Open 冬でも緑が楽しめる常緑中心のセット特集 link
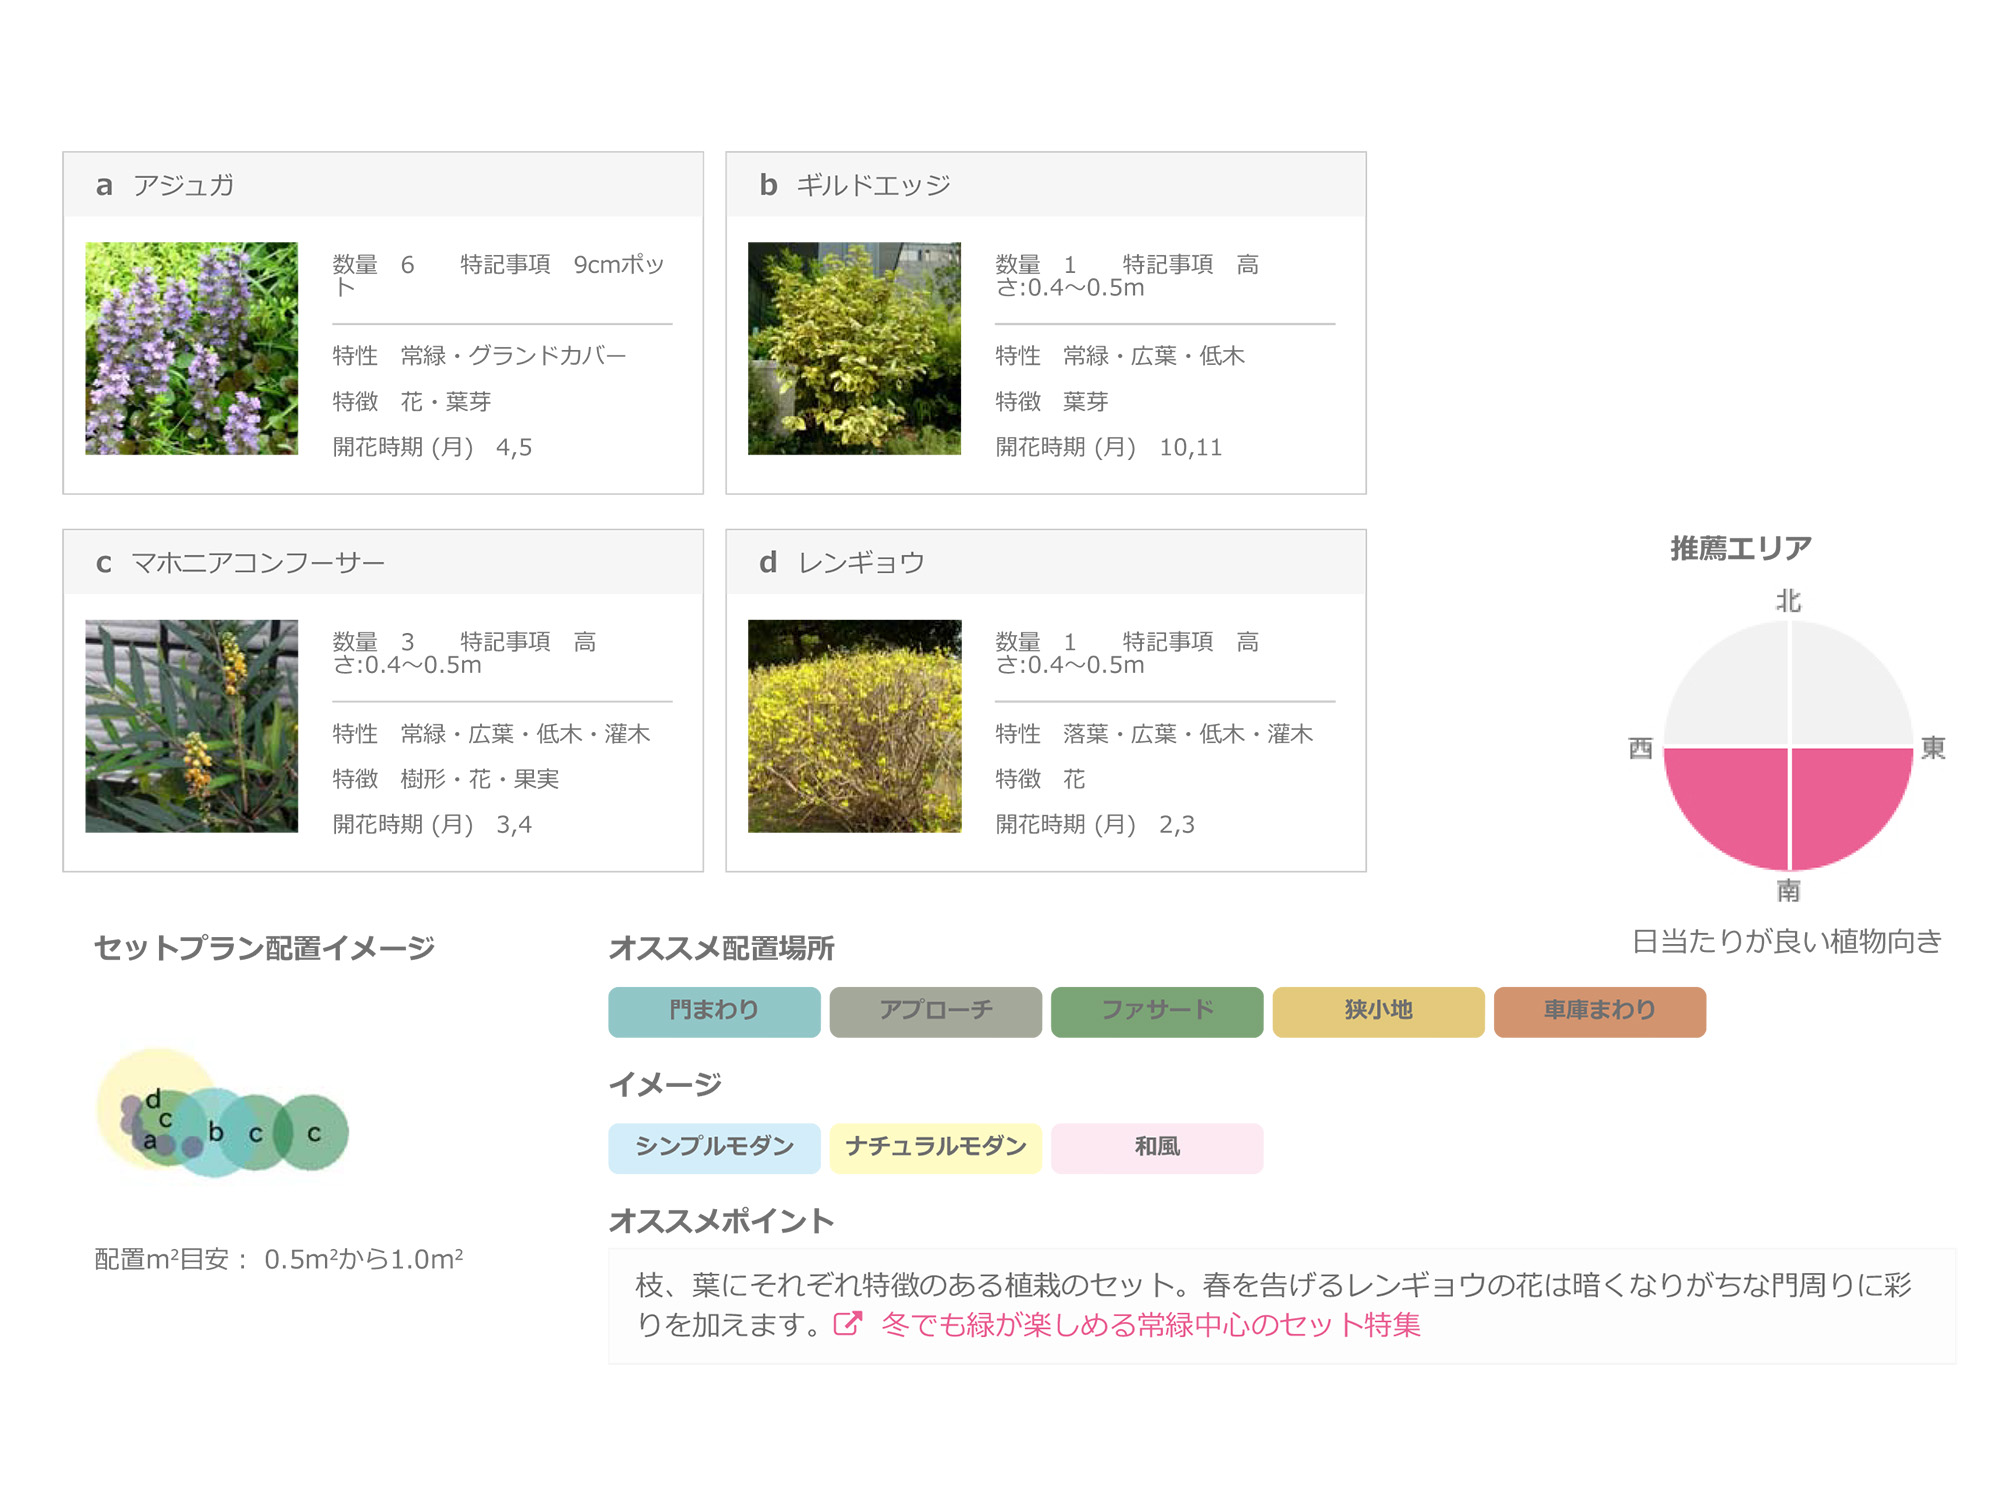The image size is (2000, 1500). [1151, 1325]
